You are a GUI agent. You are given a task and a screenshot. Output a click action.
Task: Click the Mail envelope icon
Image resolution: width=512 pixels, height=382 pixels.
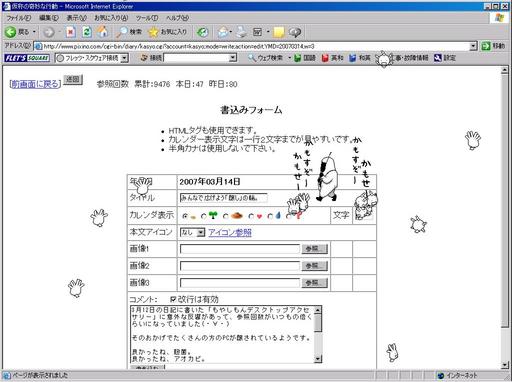(x=223, y=32)
